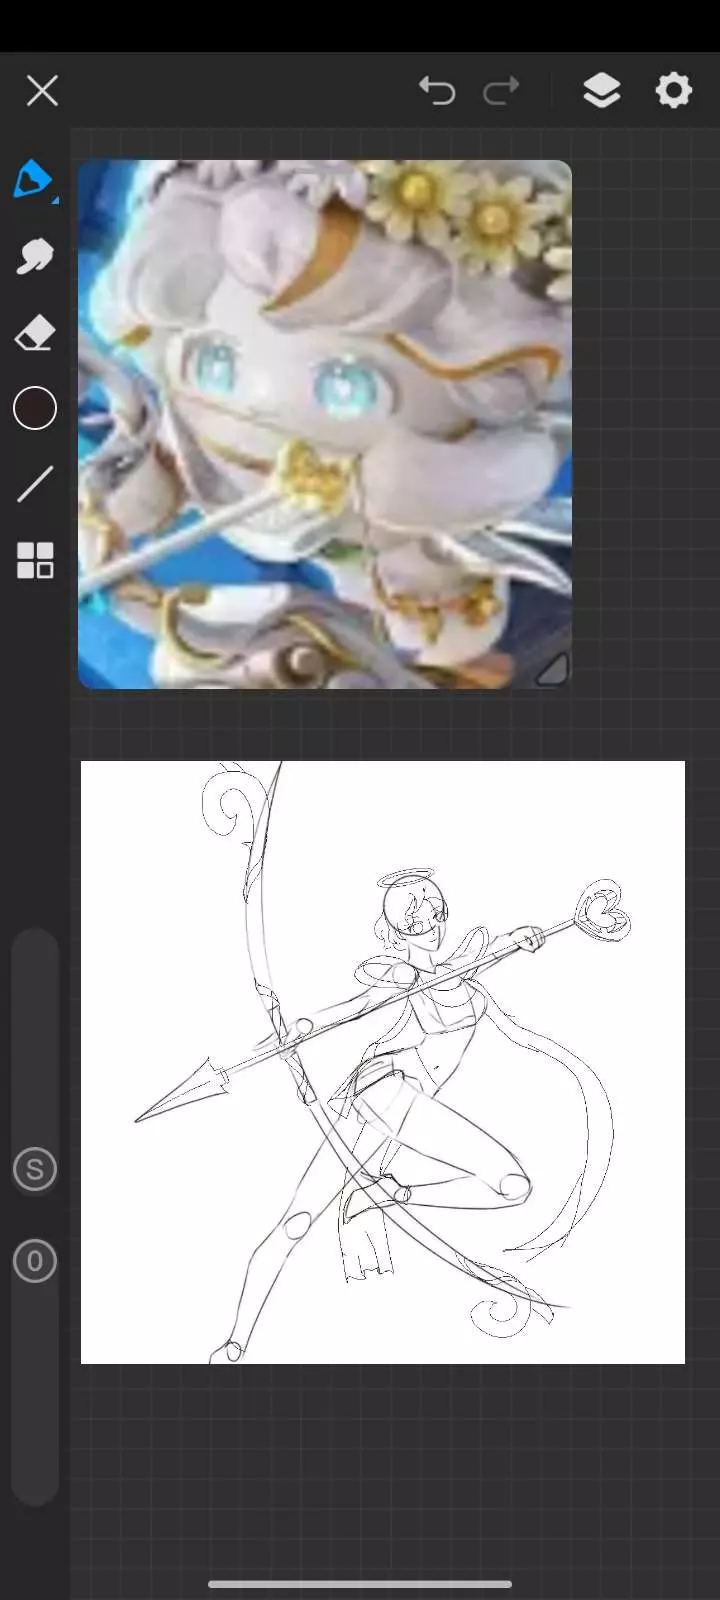Image resolution: width=720 pixels, height=1600 pixels.
Task: Select the Smudge finger tool
Action: click(34, 257)
